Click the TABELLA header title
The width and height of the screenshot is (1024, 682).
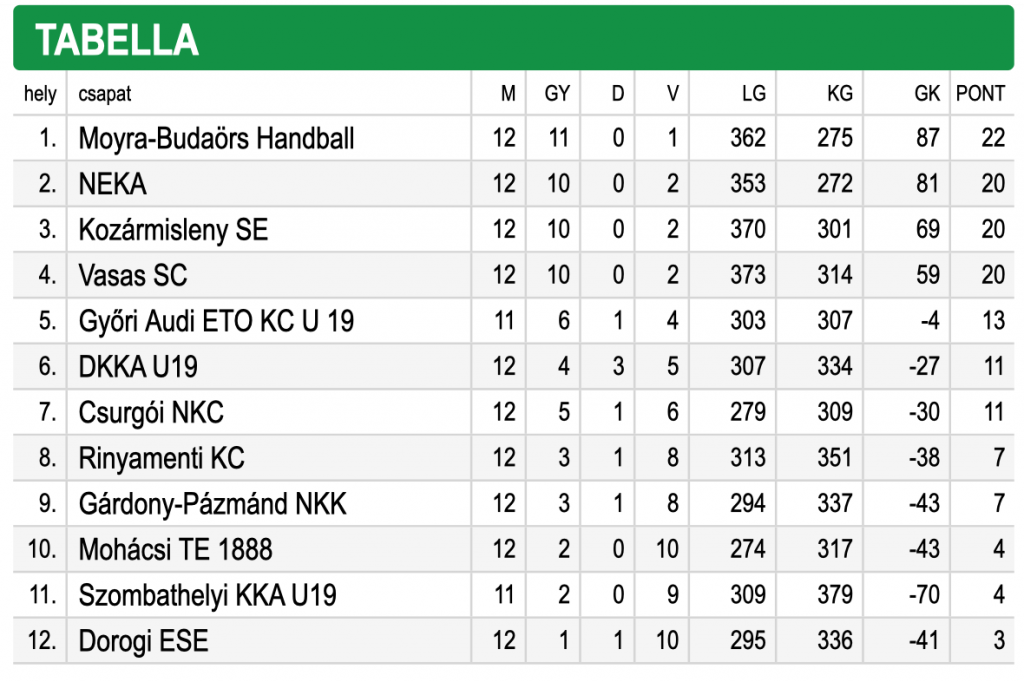pos(117,40)
